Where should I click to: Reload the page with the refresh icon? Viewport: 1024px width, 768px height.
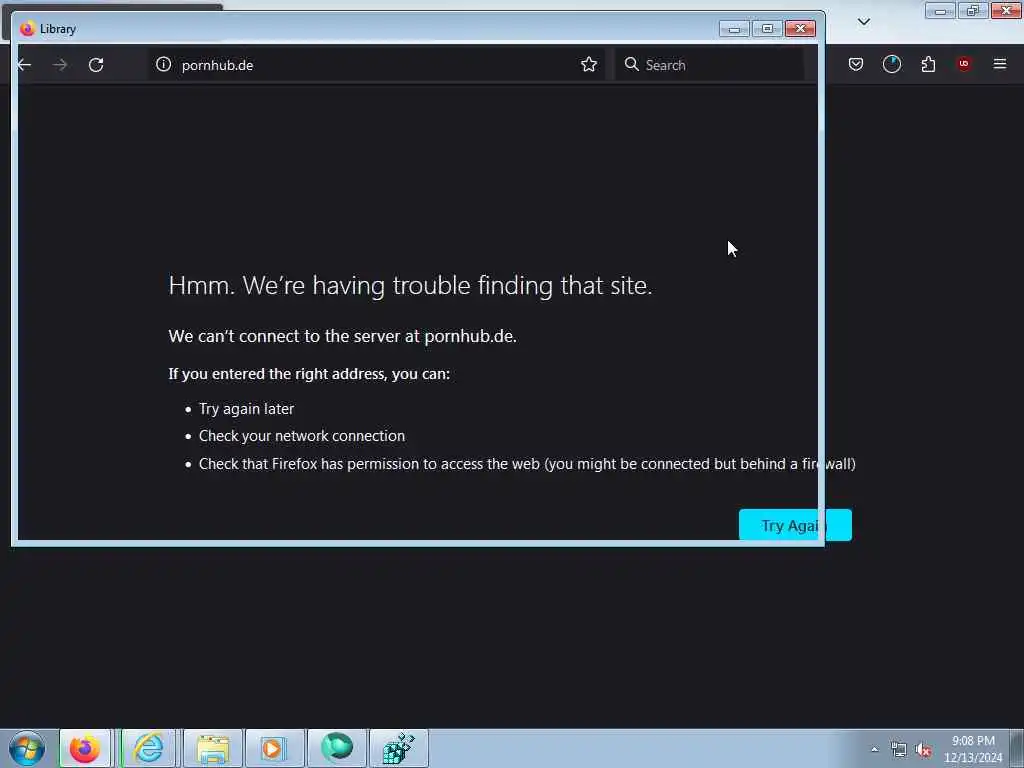pyautogui.click(x=96, y=65)
